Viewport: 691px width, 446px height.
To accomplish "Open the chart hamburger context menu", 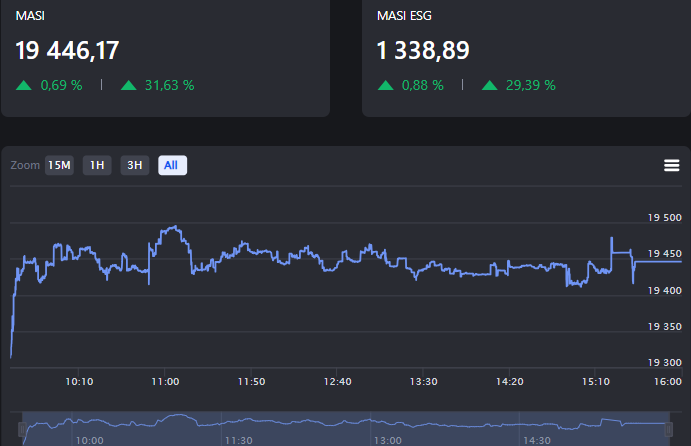I will [671, 165].
